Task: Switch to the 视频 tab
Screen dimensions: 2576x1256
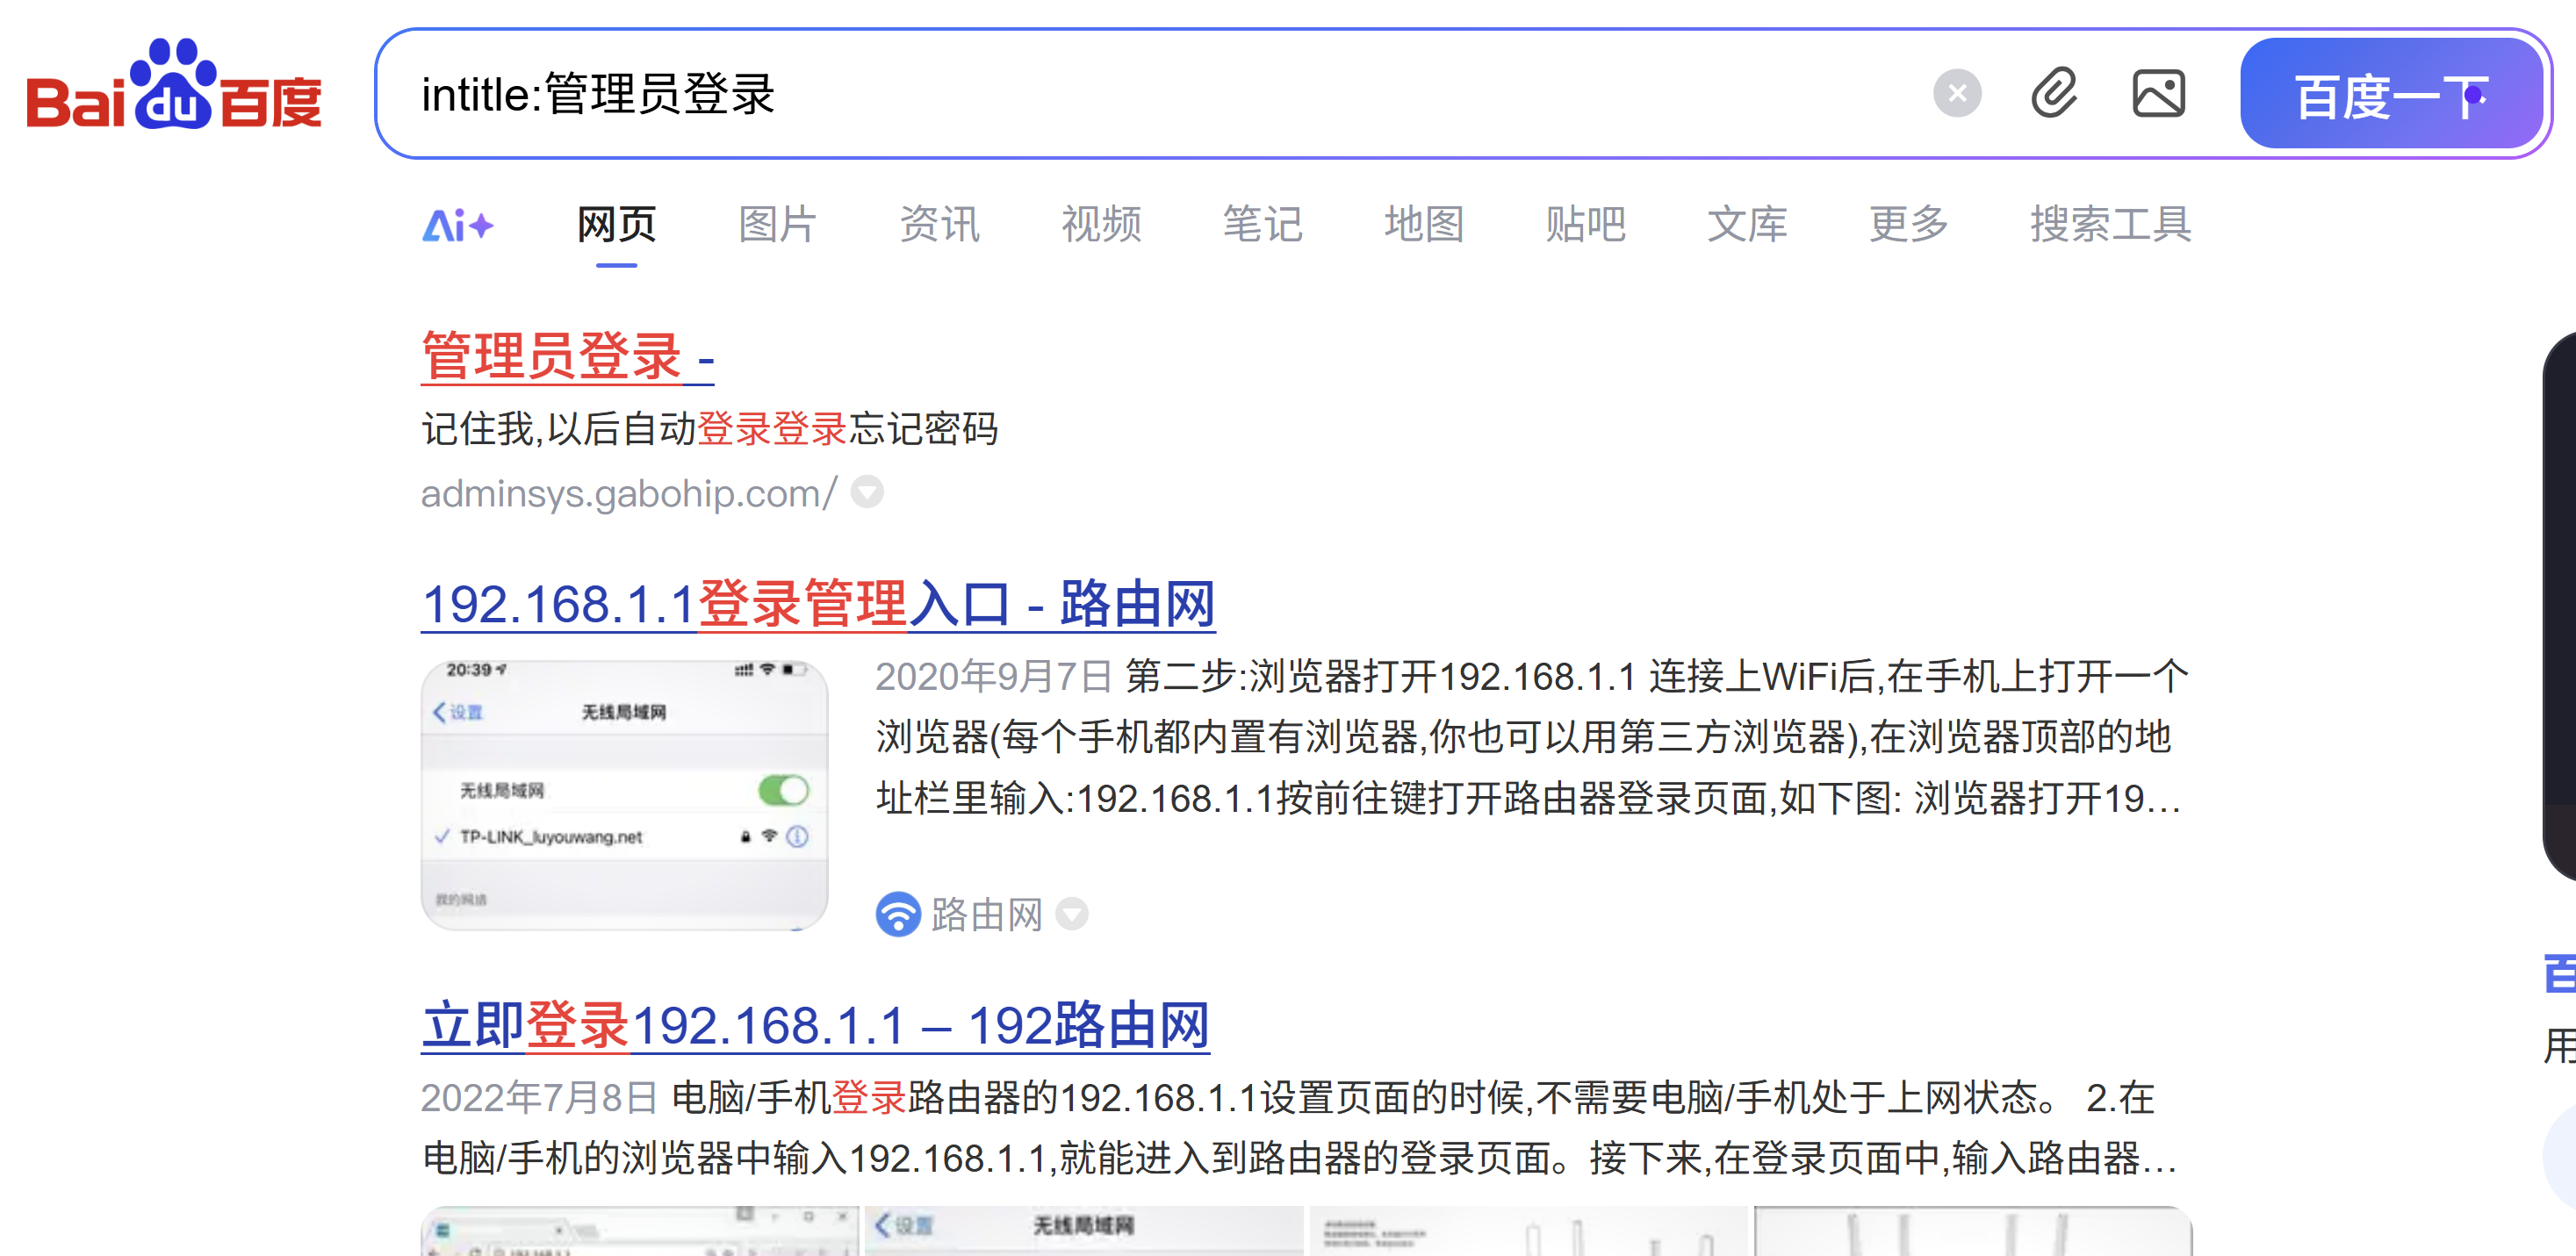Action: pos(1100,224)
